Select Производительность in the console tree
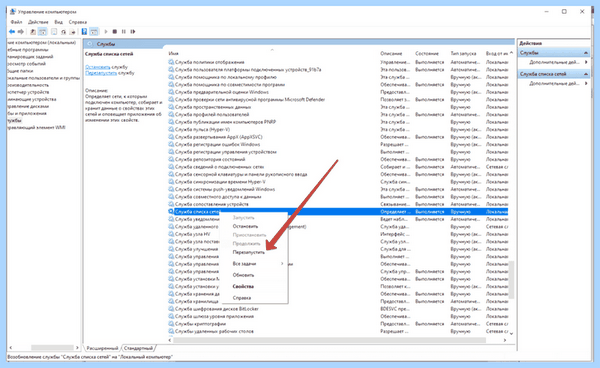 pyautogui.click(x=28, y=85)
